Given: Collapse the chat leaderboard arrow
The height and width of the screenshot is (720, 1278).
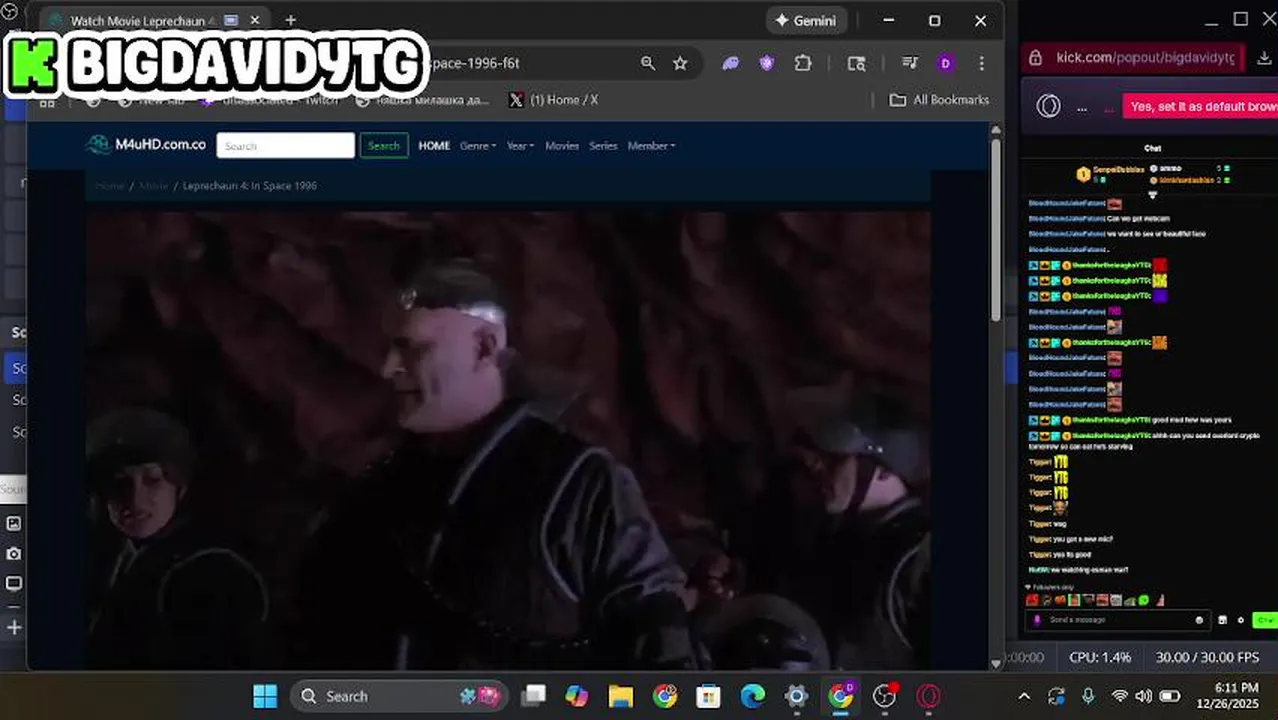Looking at the screenshot, I should tap(1152, 195).
